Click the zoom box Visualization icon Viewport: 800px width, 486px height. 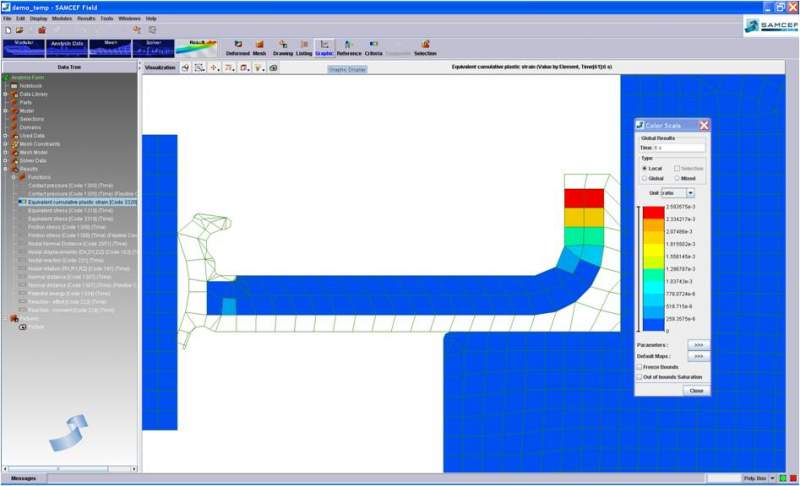click(199, 67)
